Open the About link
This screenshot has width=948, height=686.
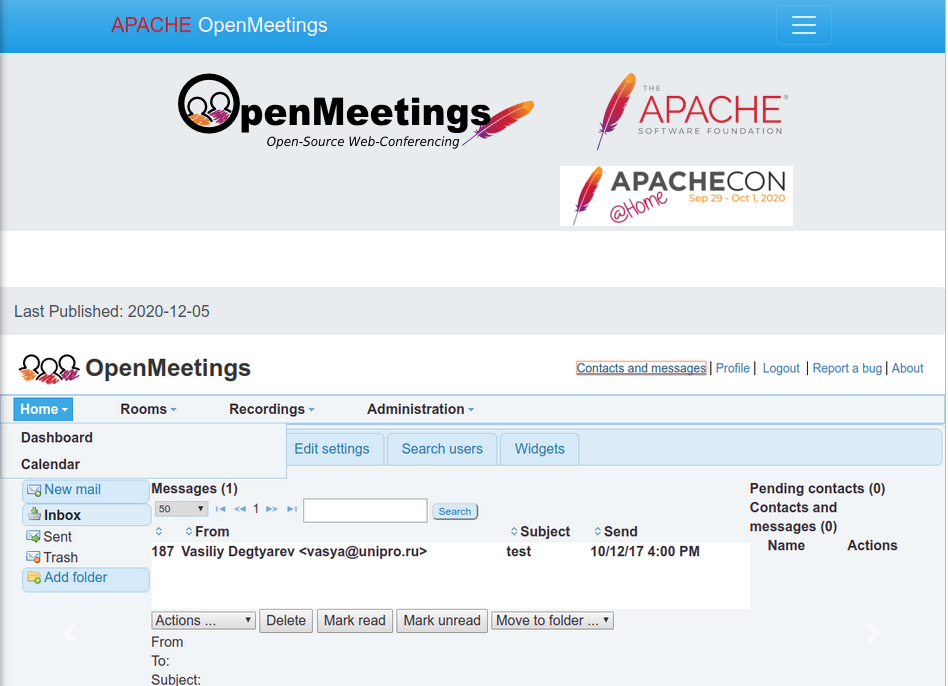(x=907, y=368)
